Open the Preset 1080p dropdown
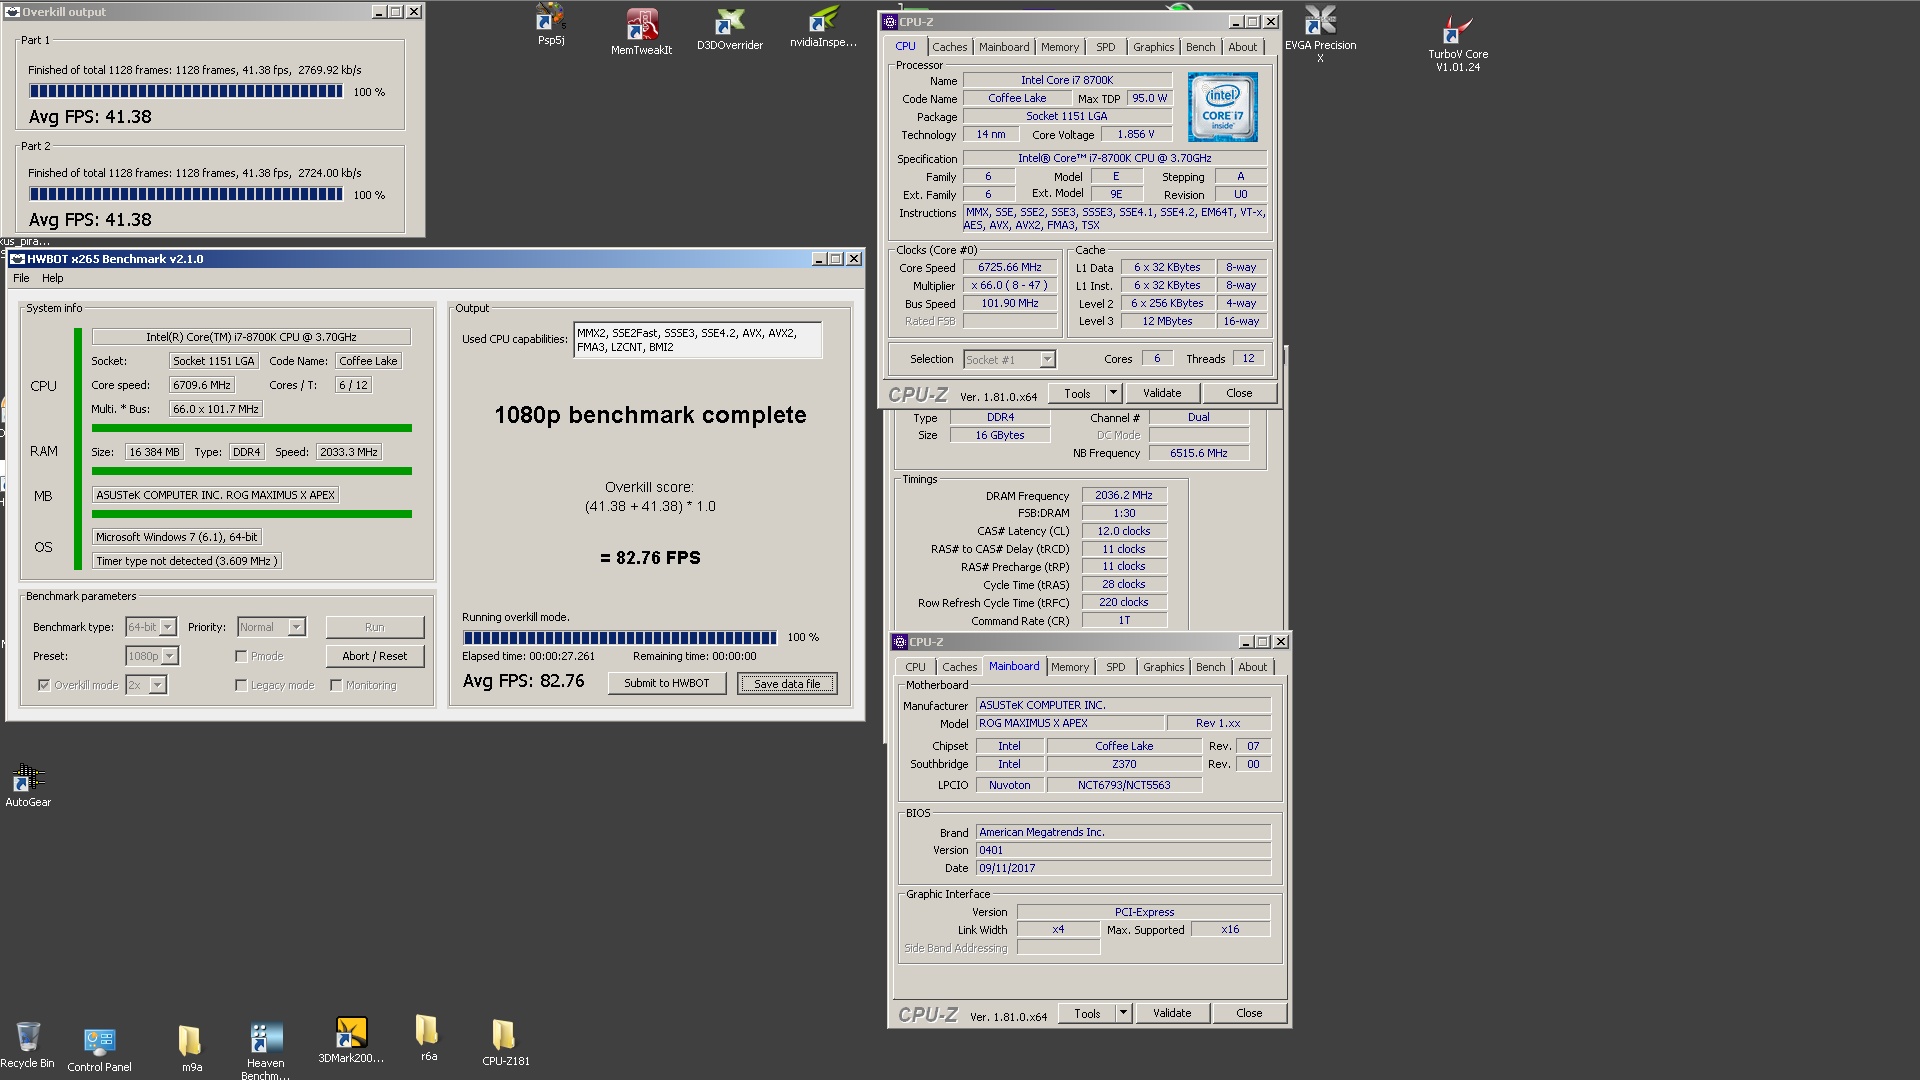 152,656
